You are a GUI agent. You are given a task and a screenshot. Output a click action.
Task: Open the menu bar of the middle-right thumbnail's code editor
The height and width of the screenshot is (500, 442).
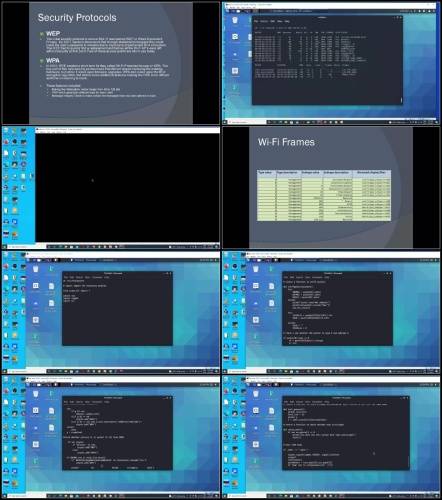pos(337,277)
